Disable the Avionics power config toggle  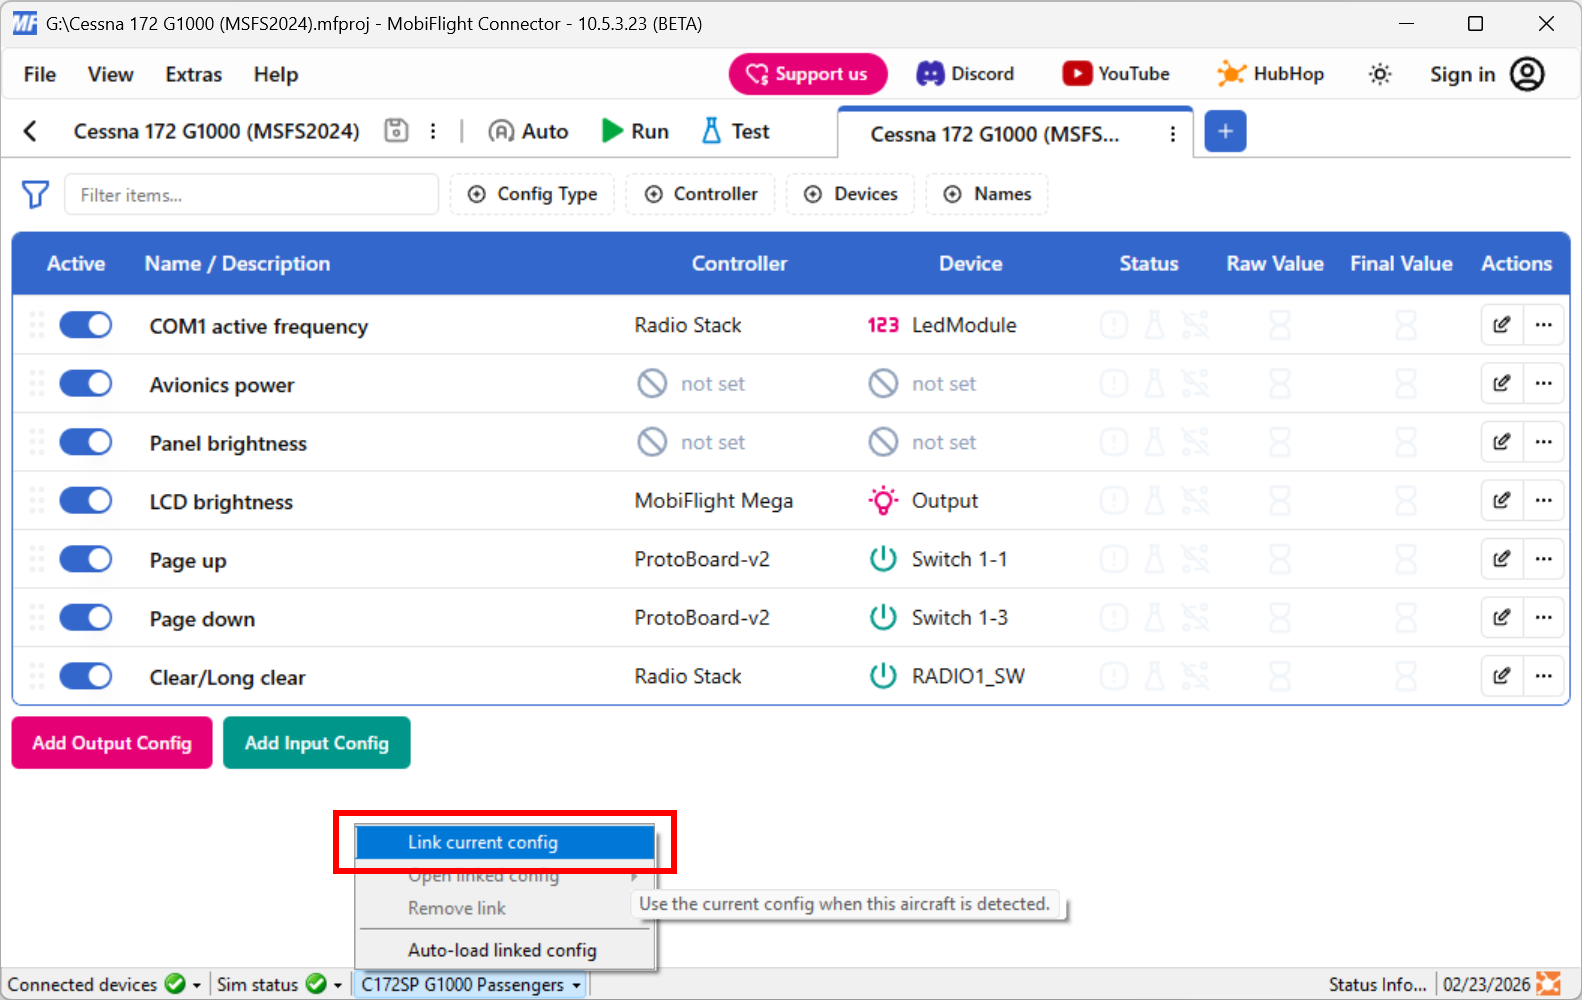tap(86, 384)
